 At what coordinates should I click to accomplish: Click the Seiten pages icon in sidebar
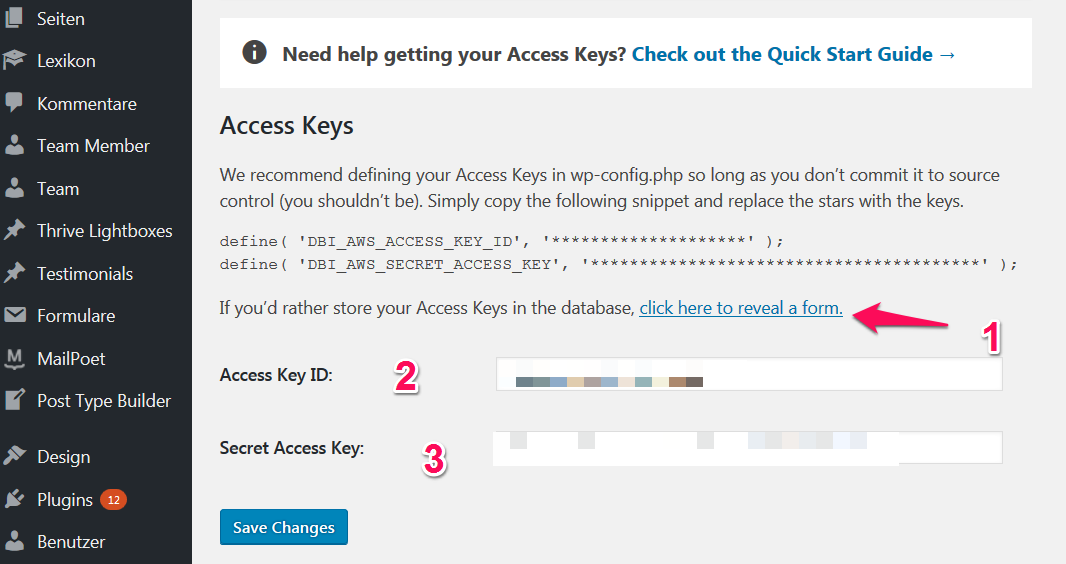[14, 18]
